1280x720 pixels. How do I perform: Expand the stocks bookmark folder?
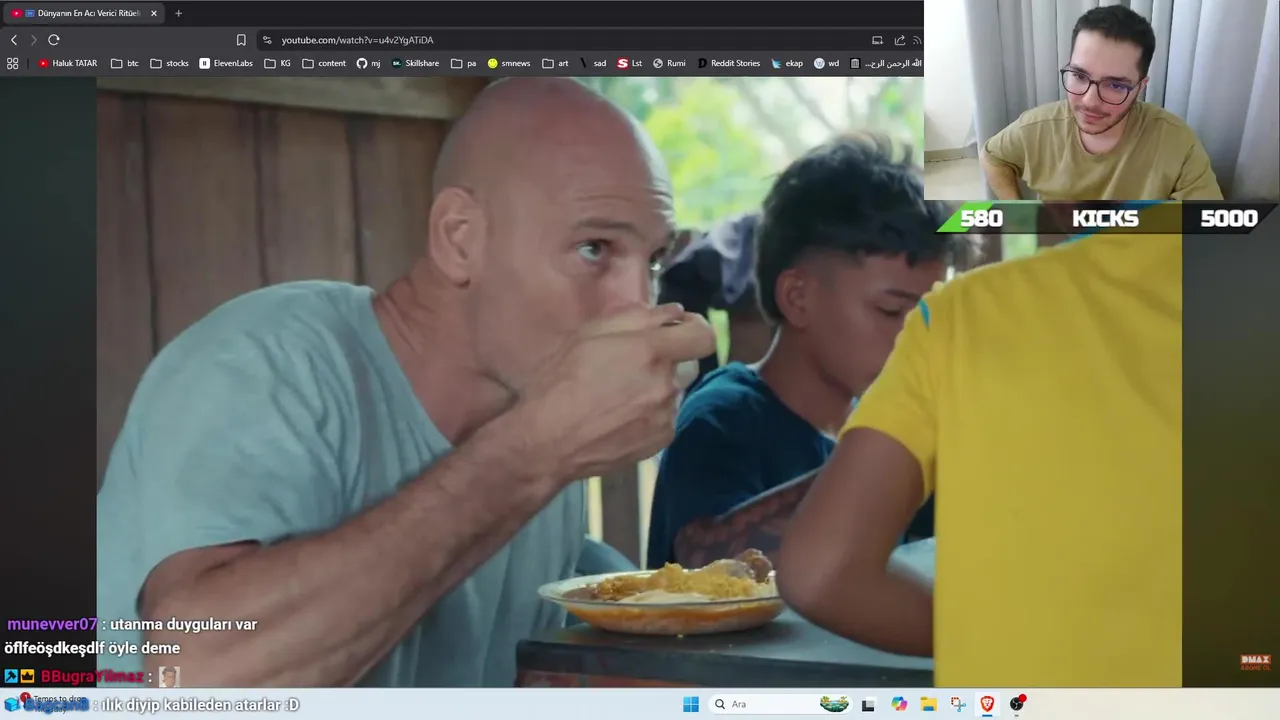169,63
